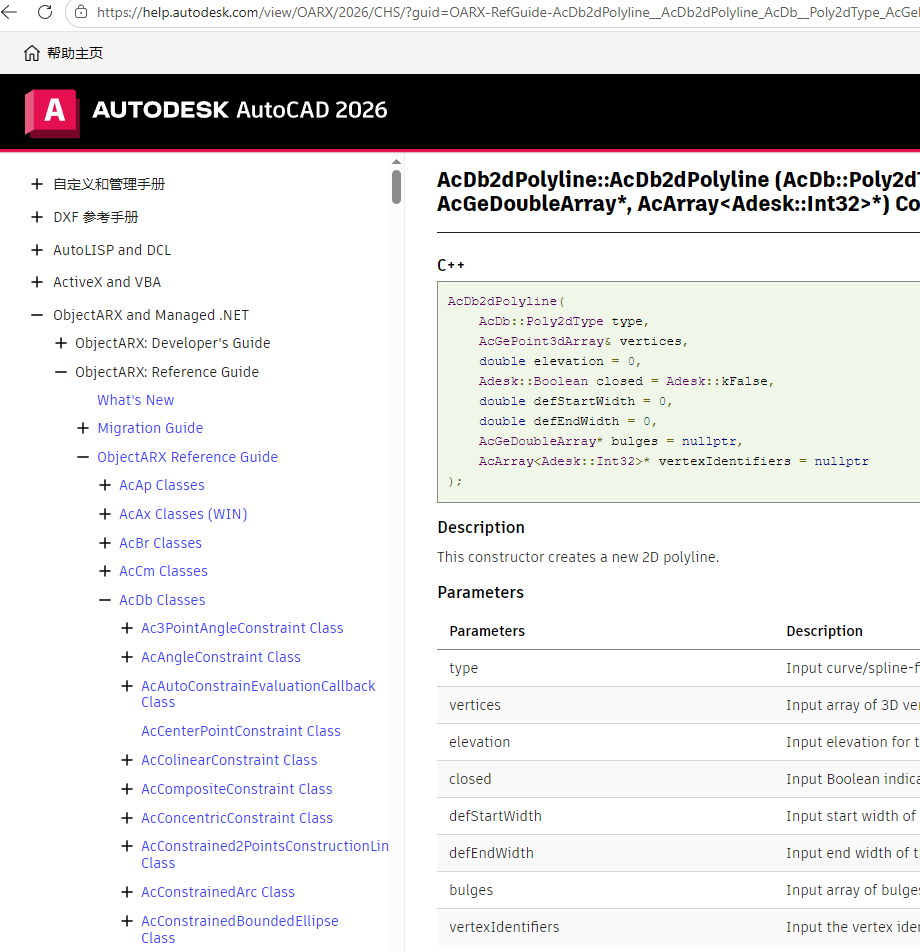Viewport: 920px width, 952px height.
Task: Expand the Migration Guide node
Action: (83, 428)
